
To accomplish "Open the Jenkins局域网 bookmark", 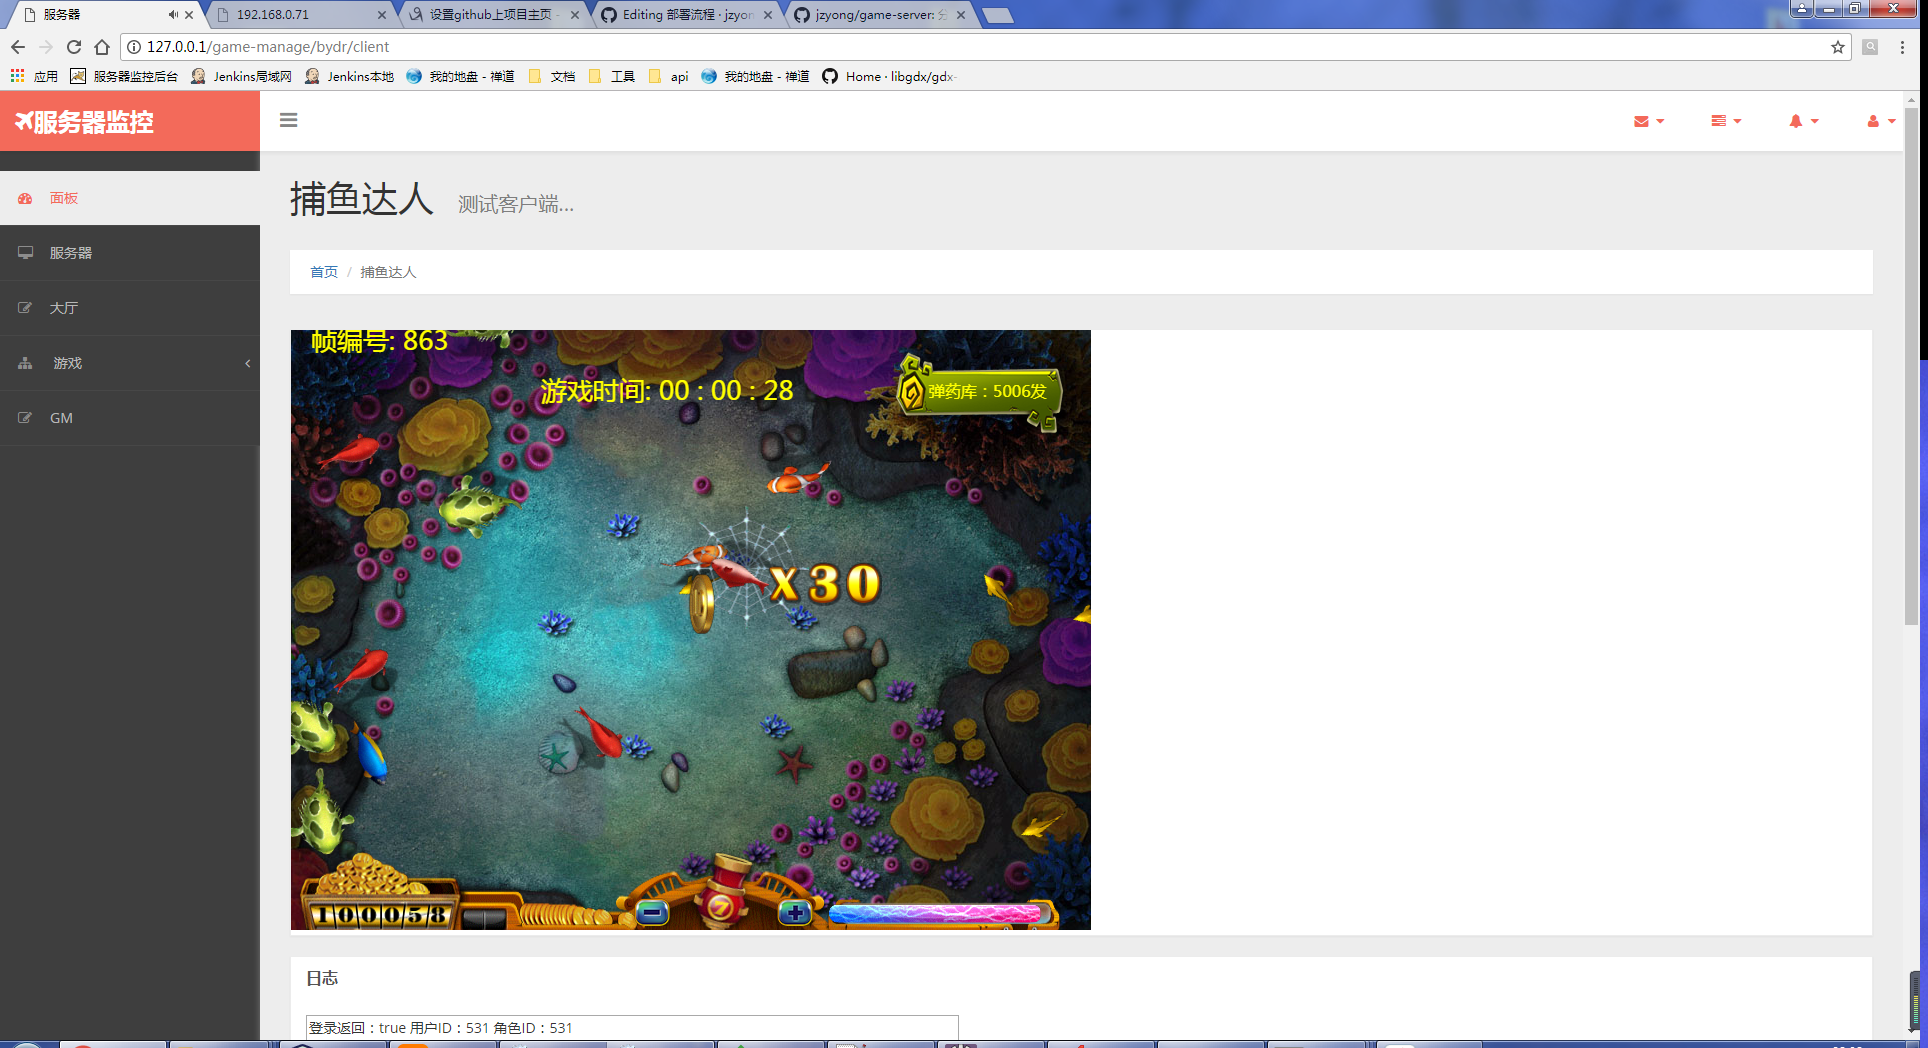I will (241, 76).
